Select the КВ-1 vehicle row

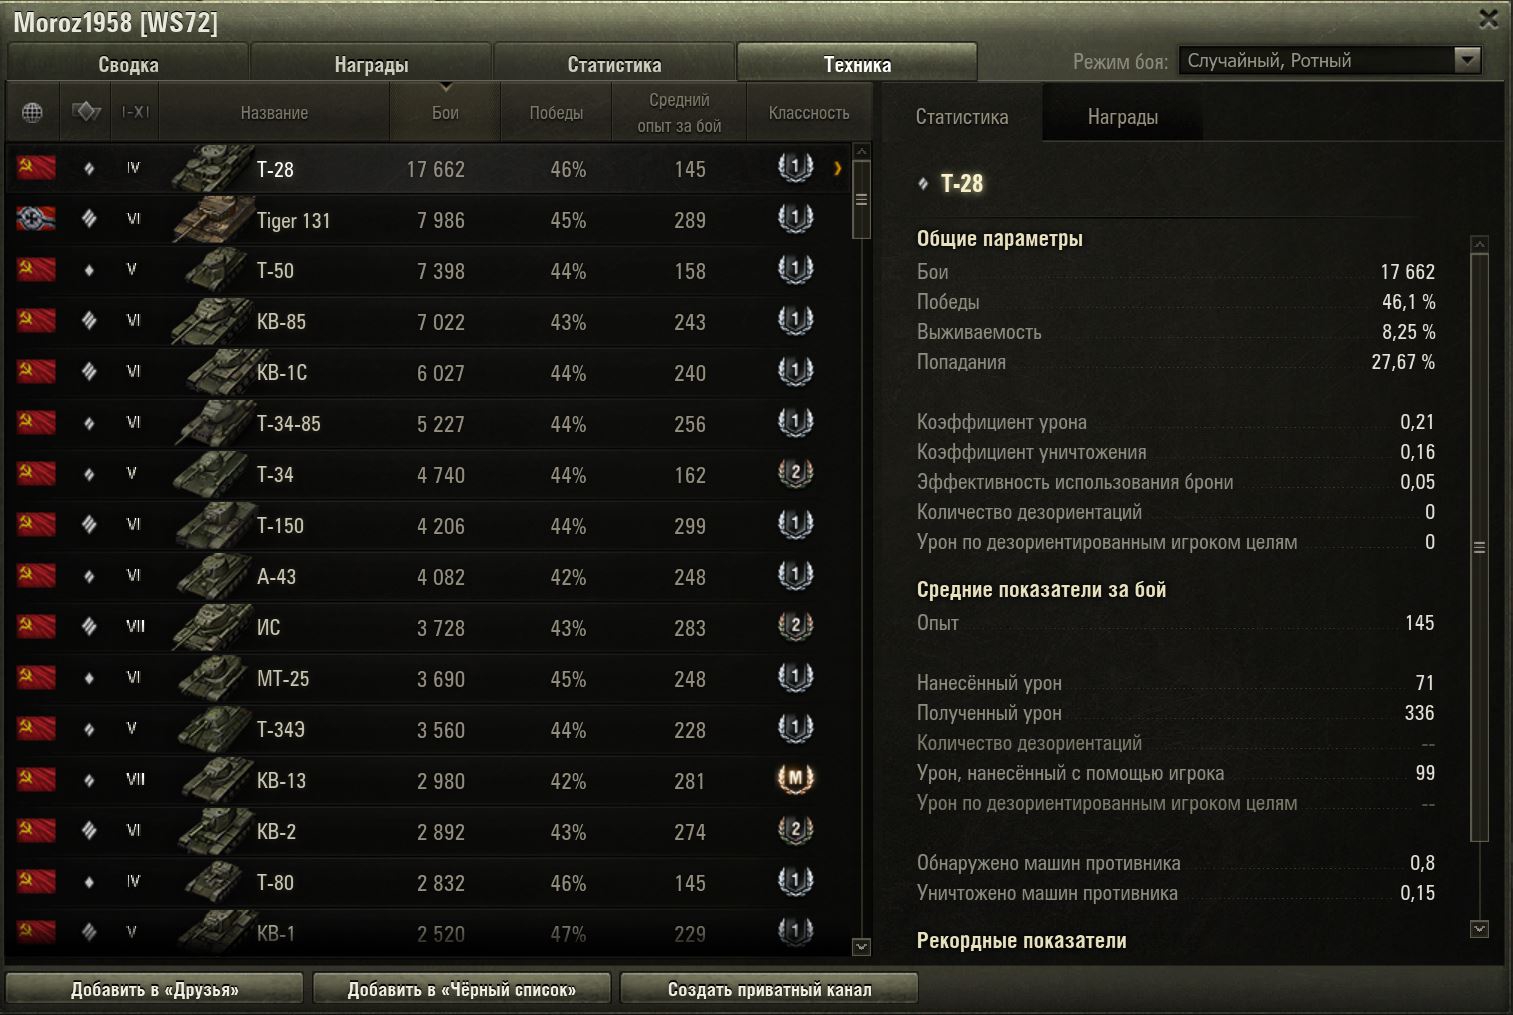point(430,932)
